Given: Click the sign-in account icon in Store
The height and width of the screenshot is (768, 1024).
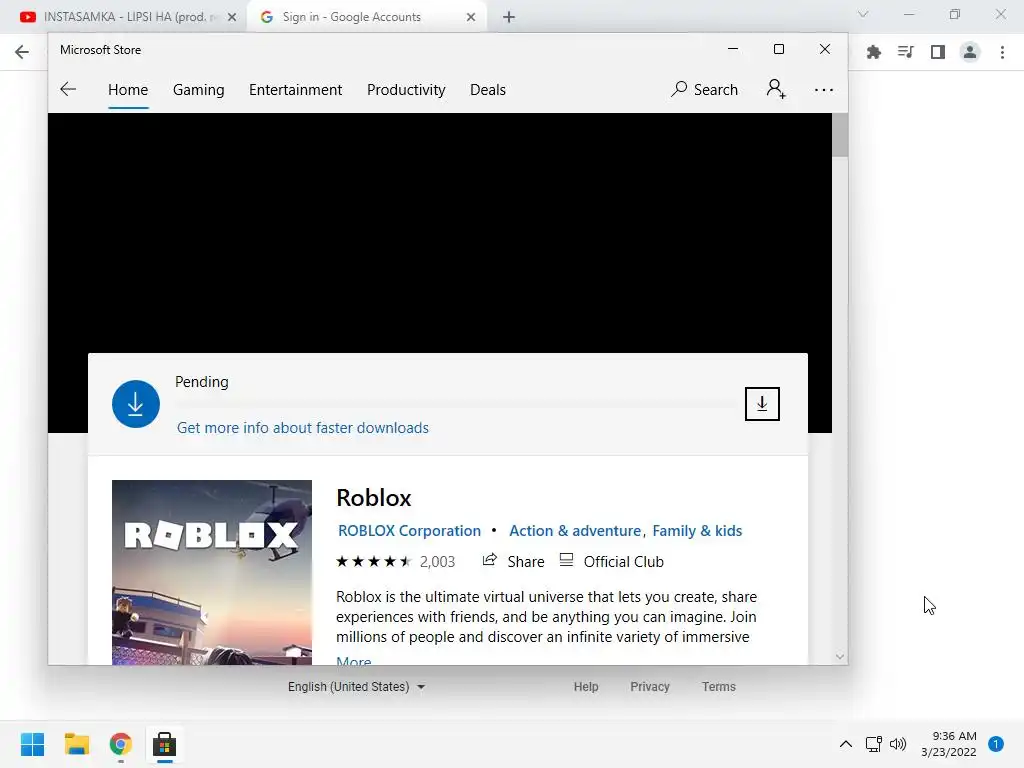Looking at the screenshot, I should coord(776,89).
